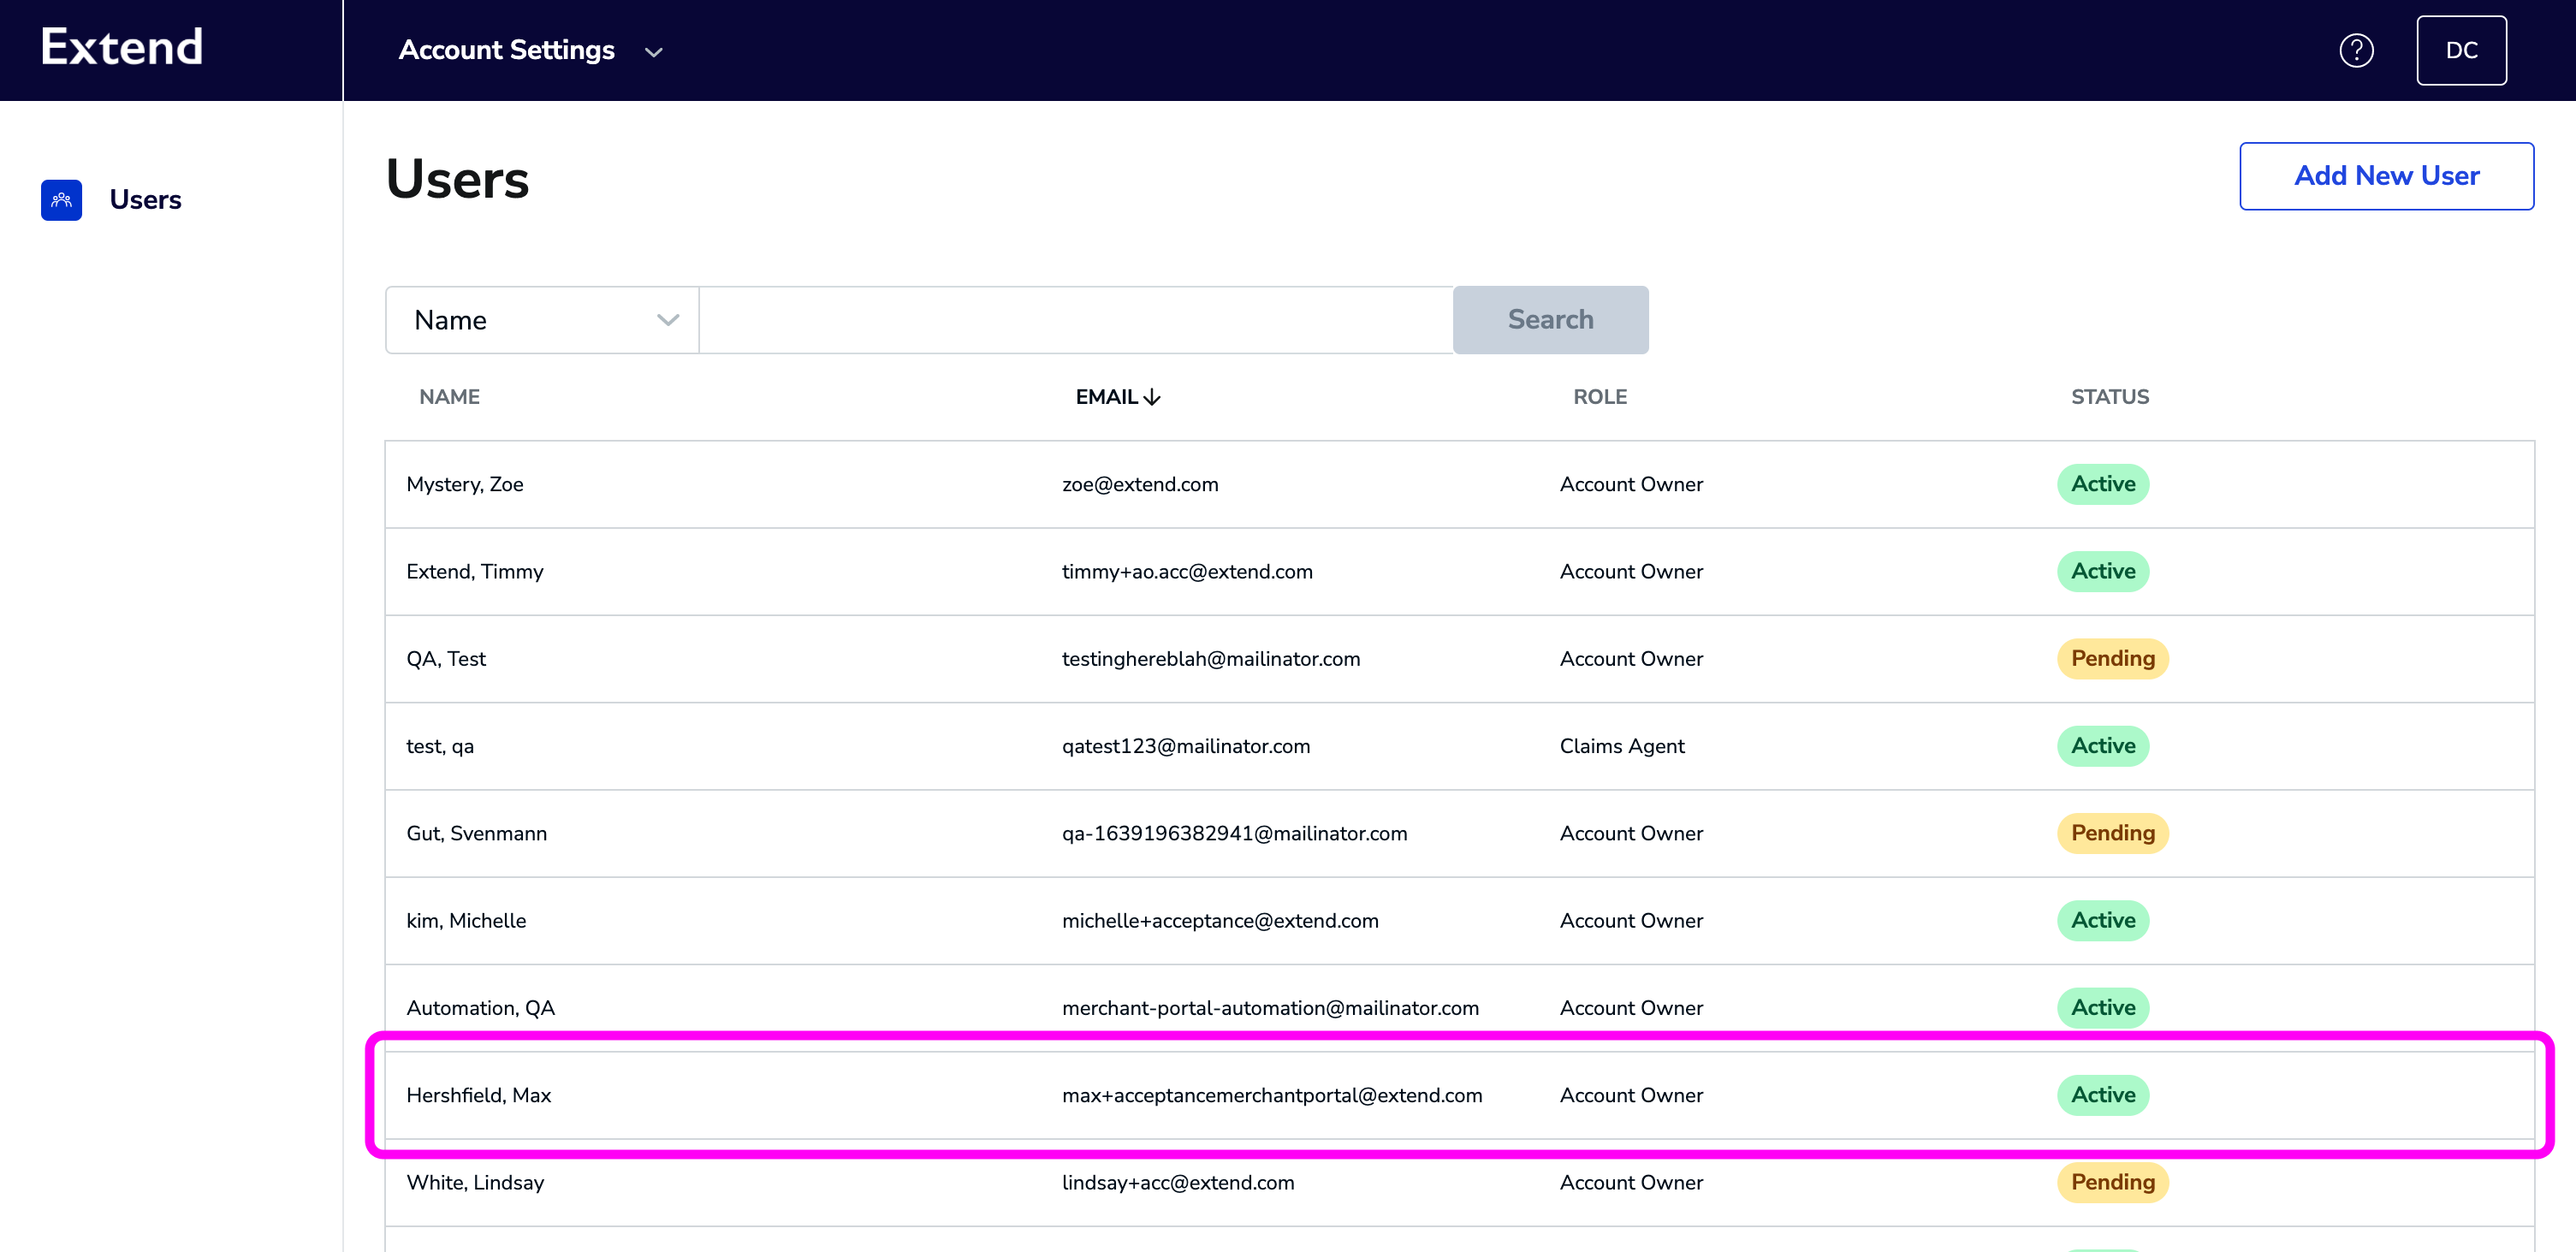Select email max+acceptancemerchantportal@extend.com
The width and height of the screenshot is (2576, 1252).
coord(1272,1096)
